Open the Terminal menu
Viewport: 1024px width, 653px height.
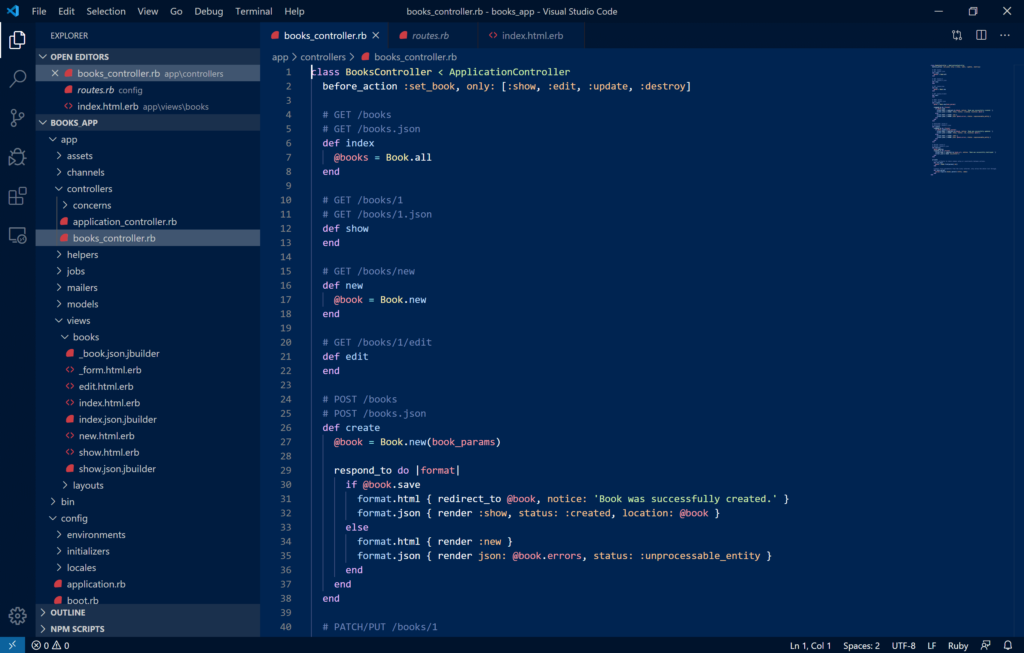click(251, 11)
